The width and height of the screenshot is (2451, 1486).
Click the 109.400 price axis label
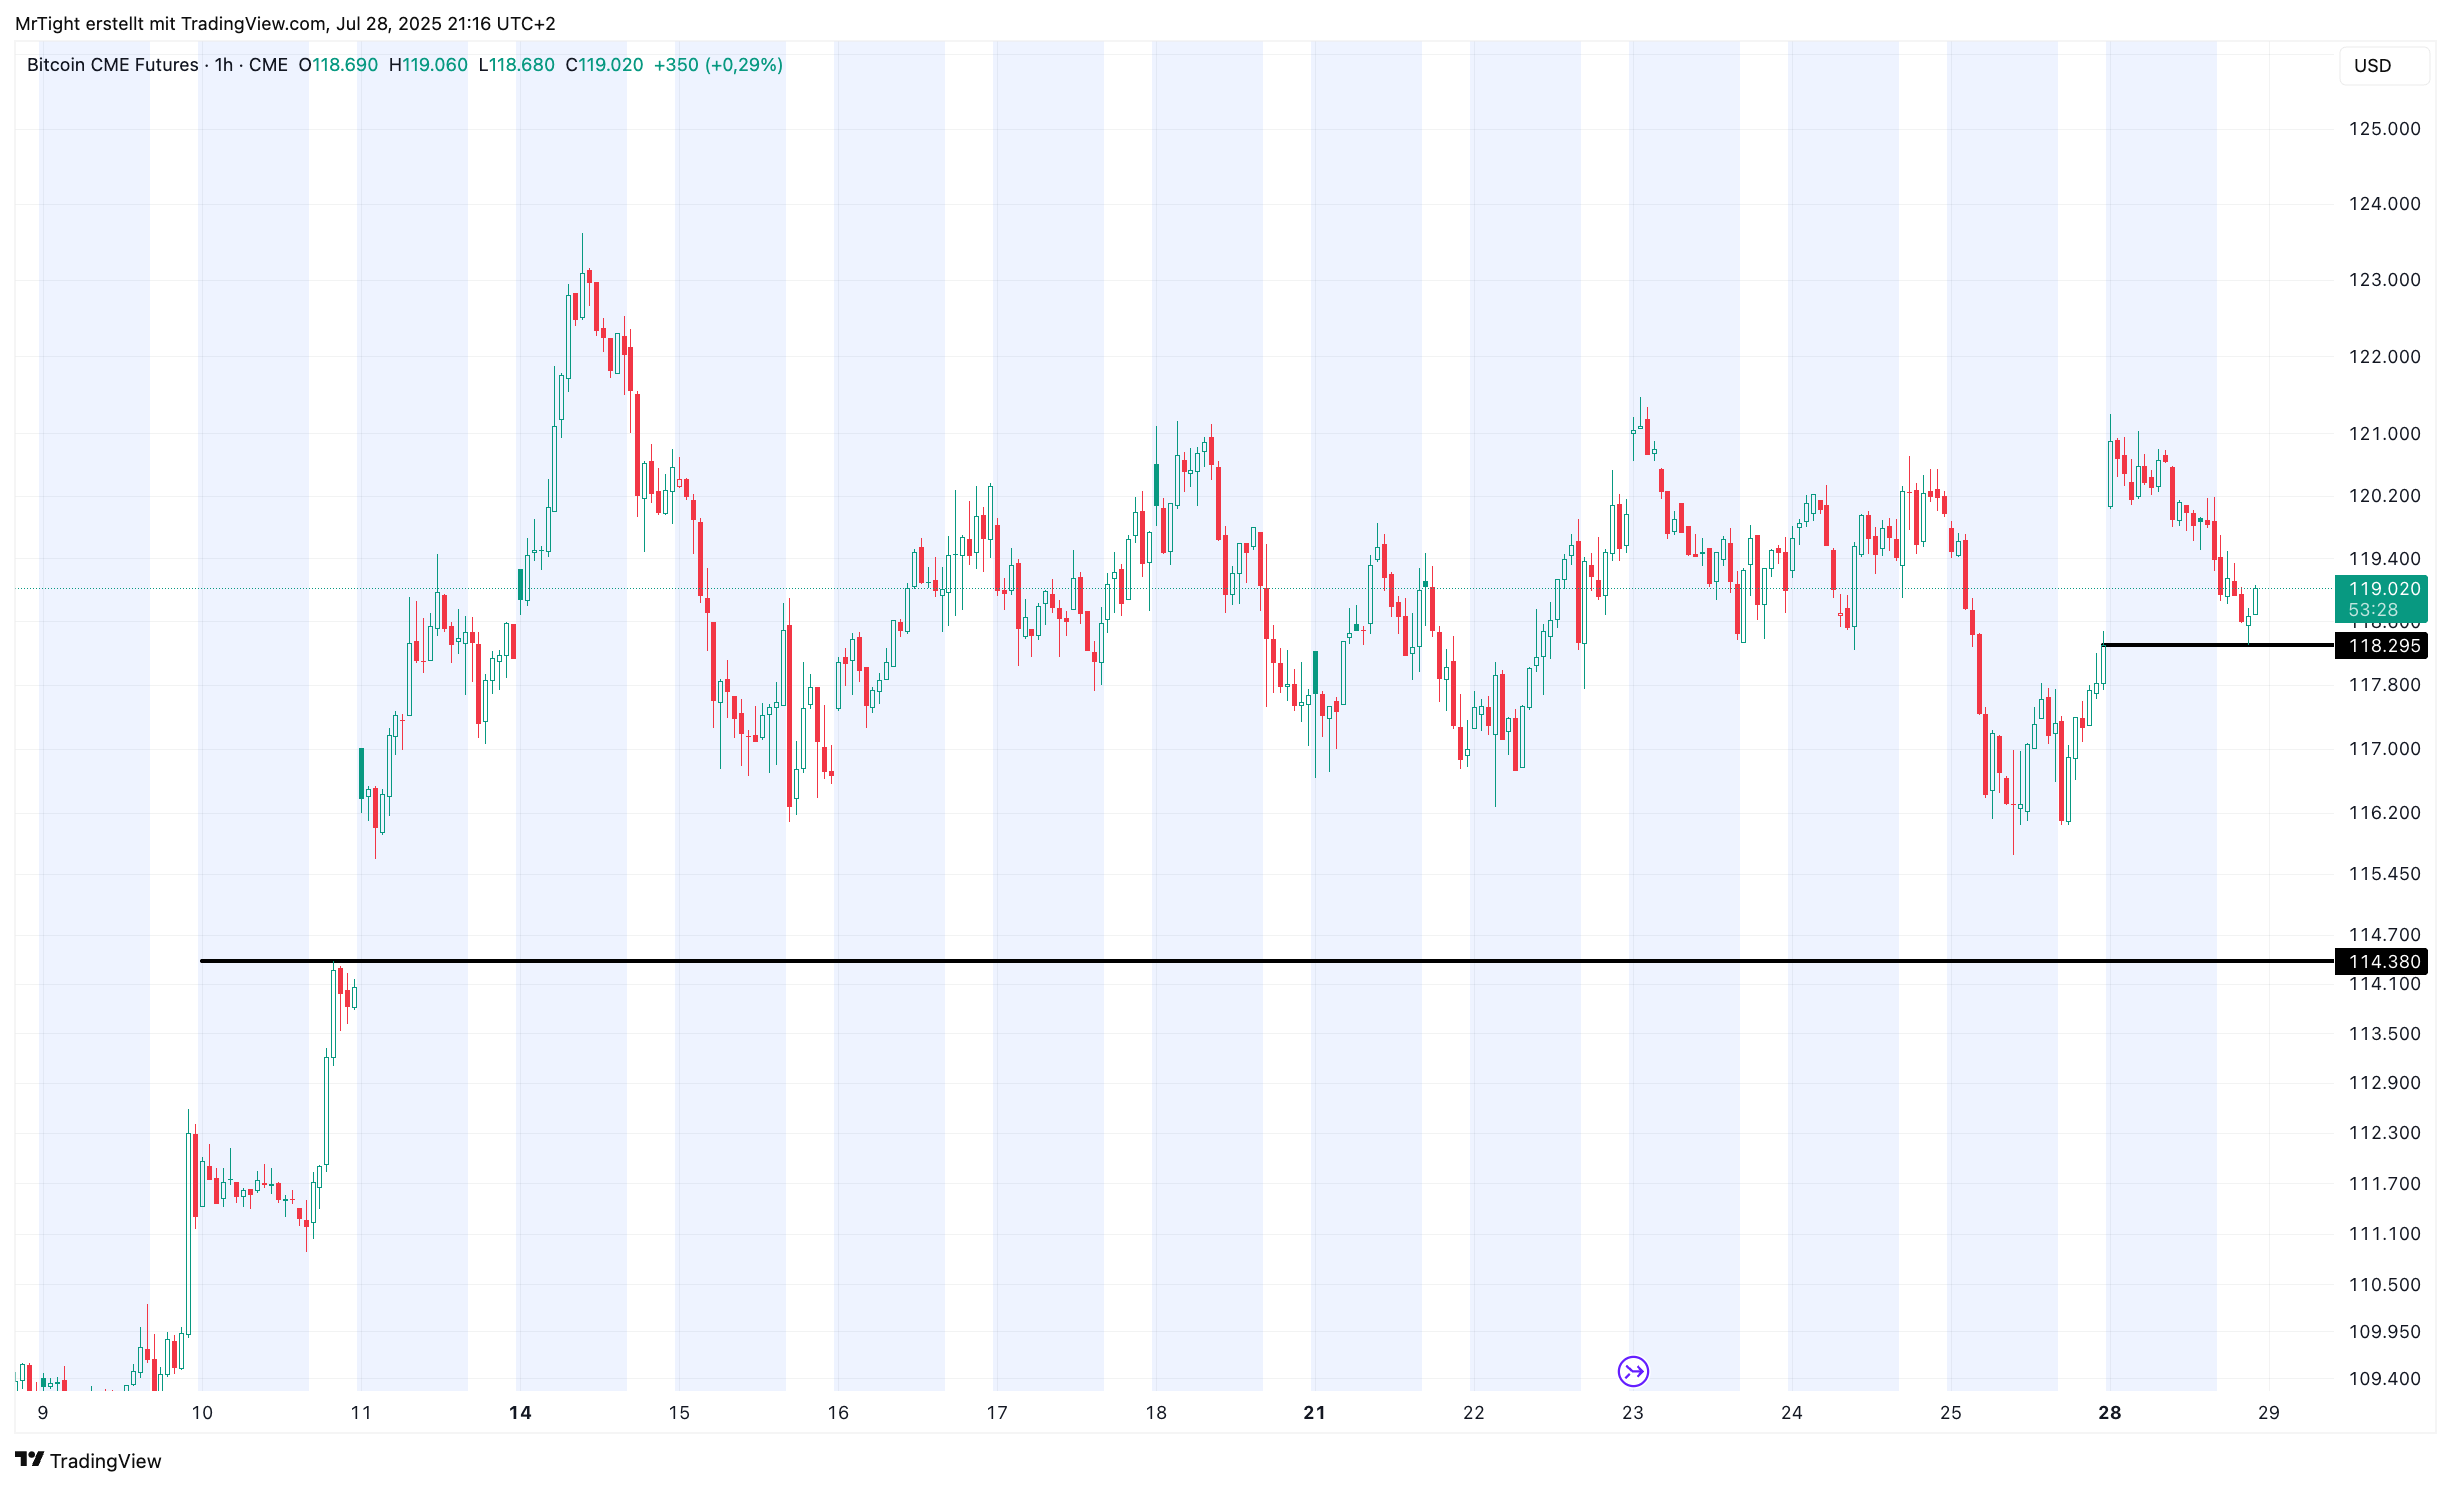(x=2383, y=1379)
